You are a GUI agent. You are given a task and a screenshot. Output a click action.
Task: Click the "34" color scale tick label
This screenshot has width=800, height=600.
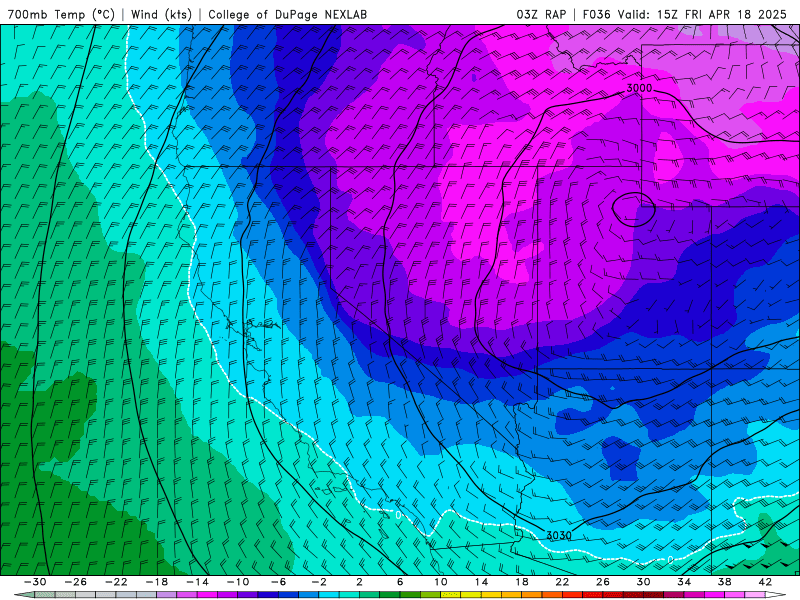684,582
